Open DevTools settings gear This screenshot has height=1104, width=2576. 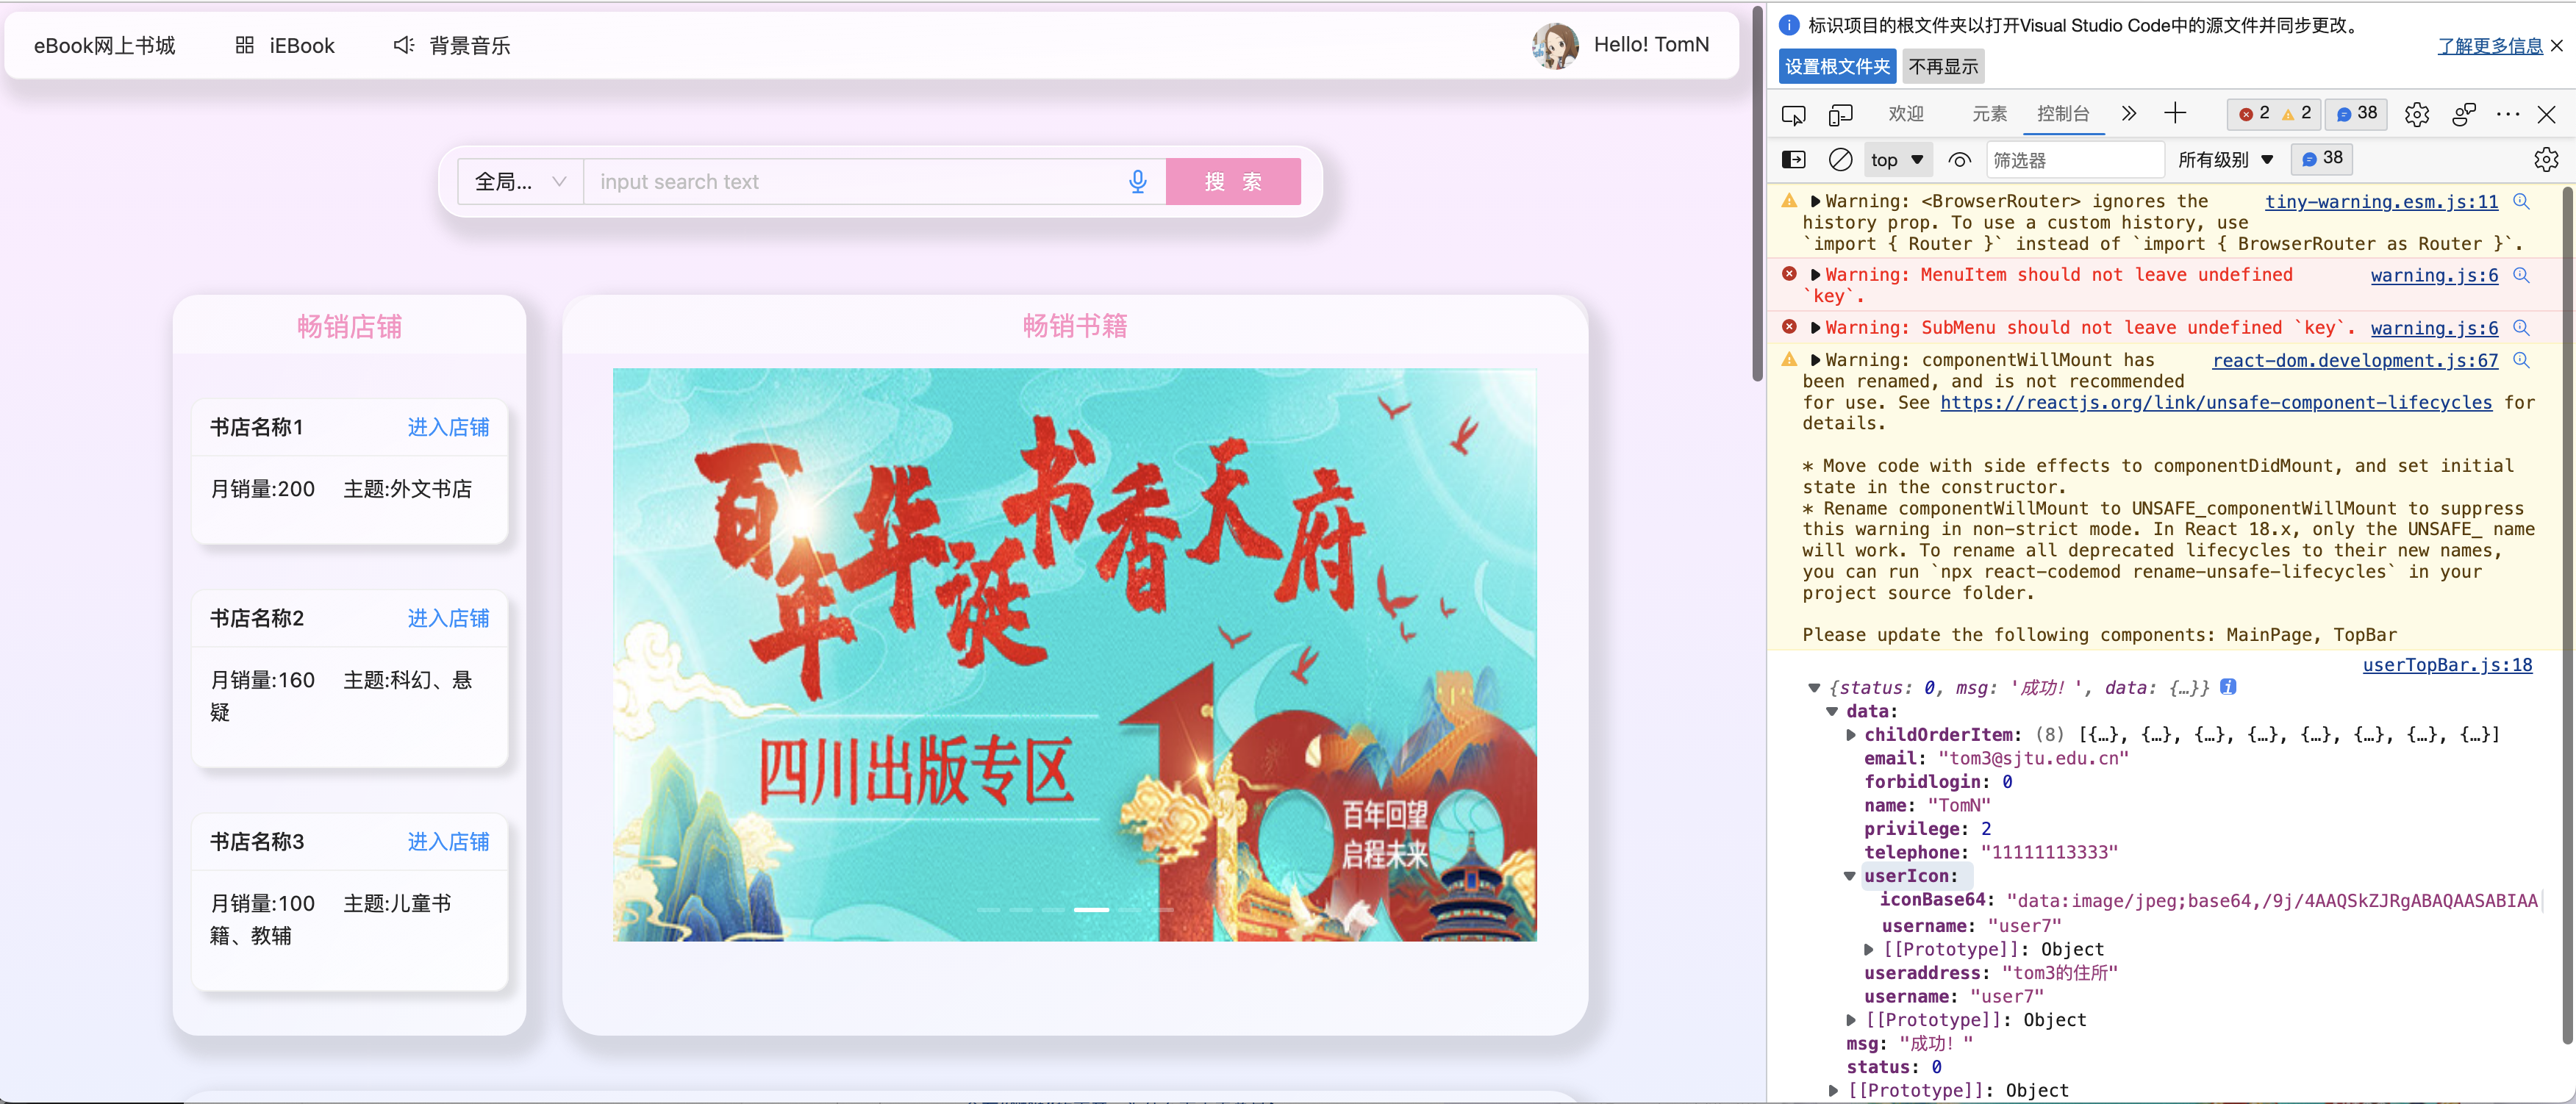(2418, 114)
